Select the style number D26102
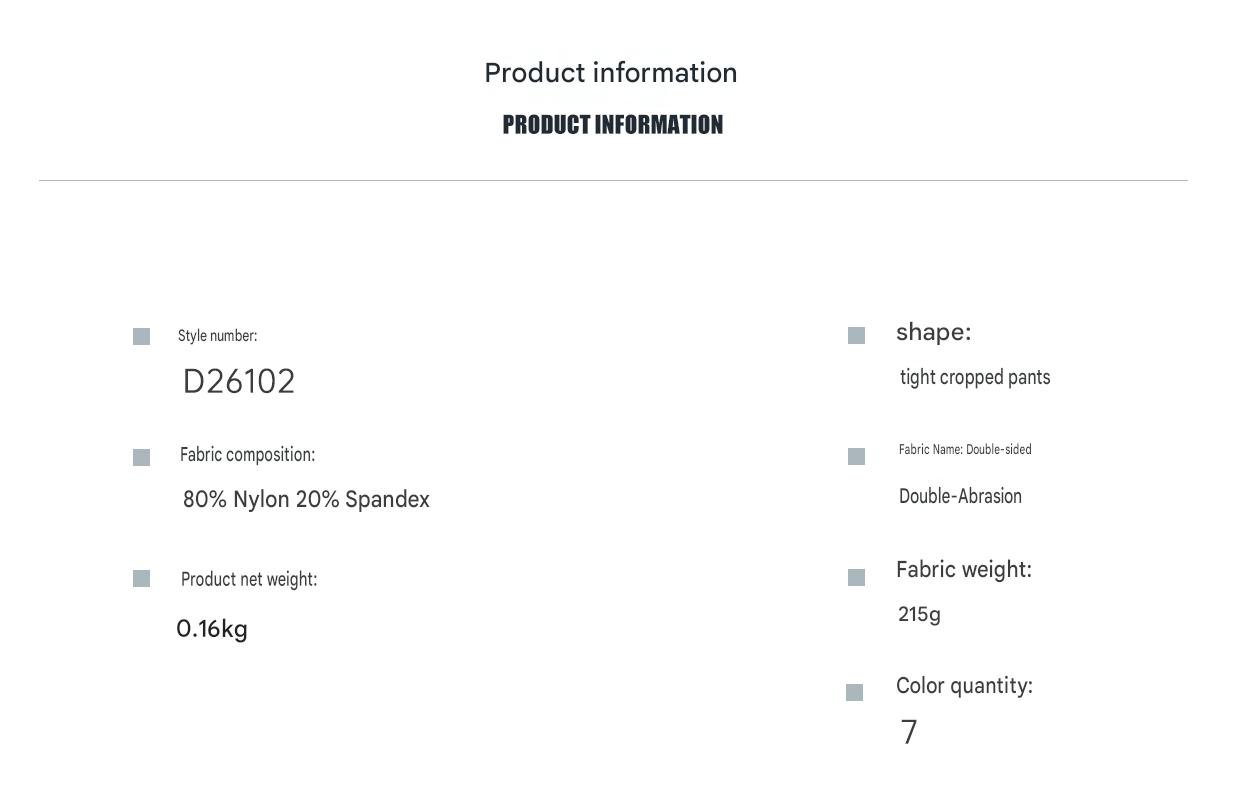 [x=239, y=382]
